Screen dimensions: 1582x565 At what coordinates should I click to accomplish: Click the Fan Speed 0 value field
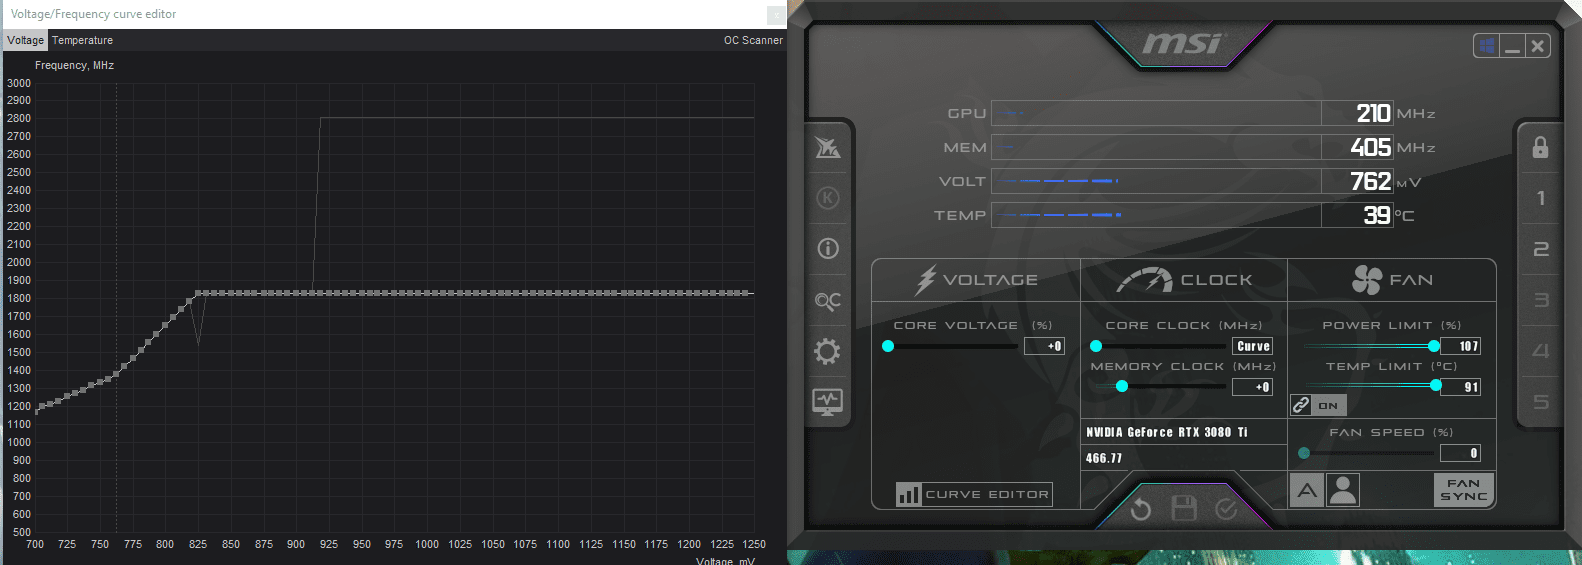click(x=1460, y=453)
